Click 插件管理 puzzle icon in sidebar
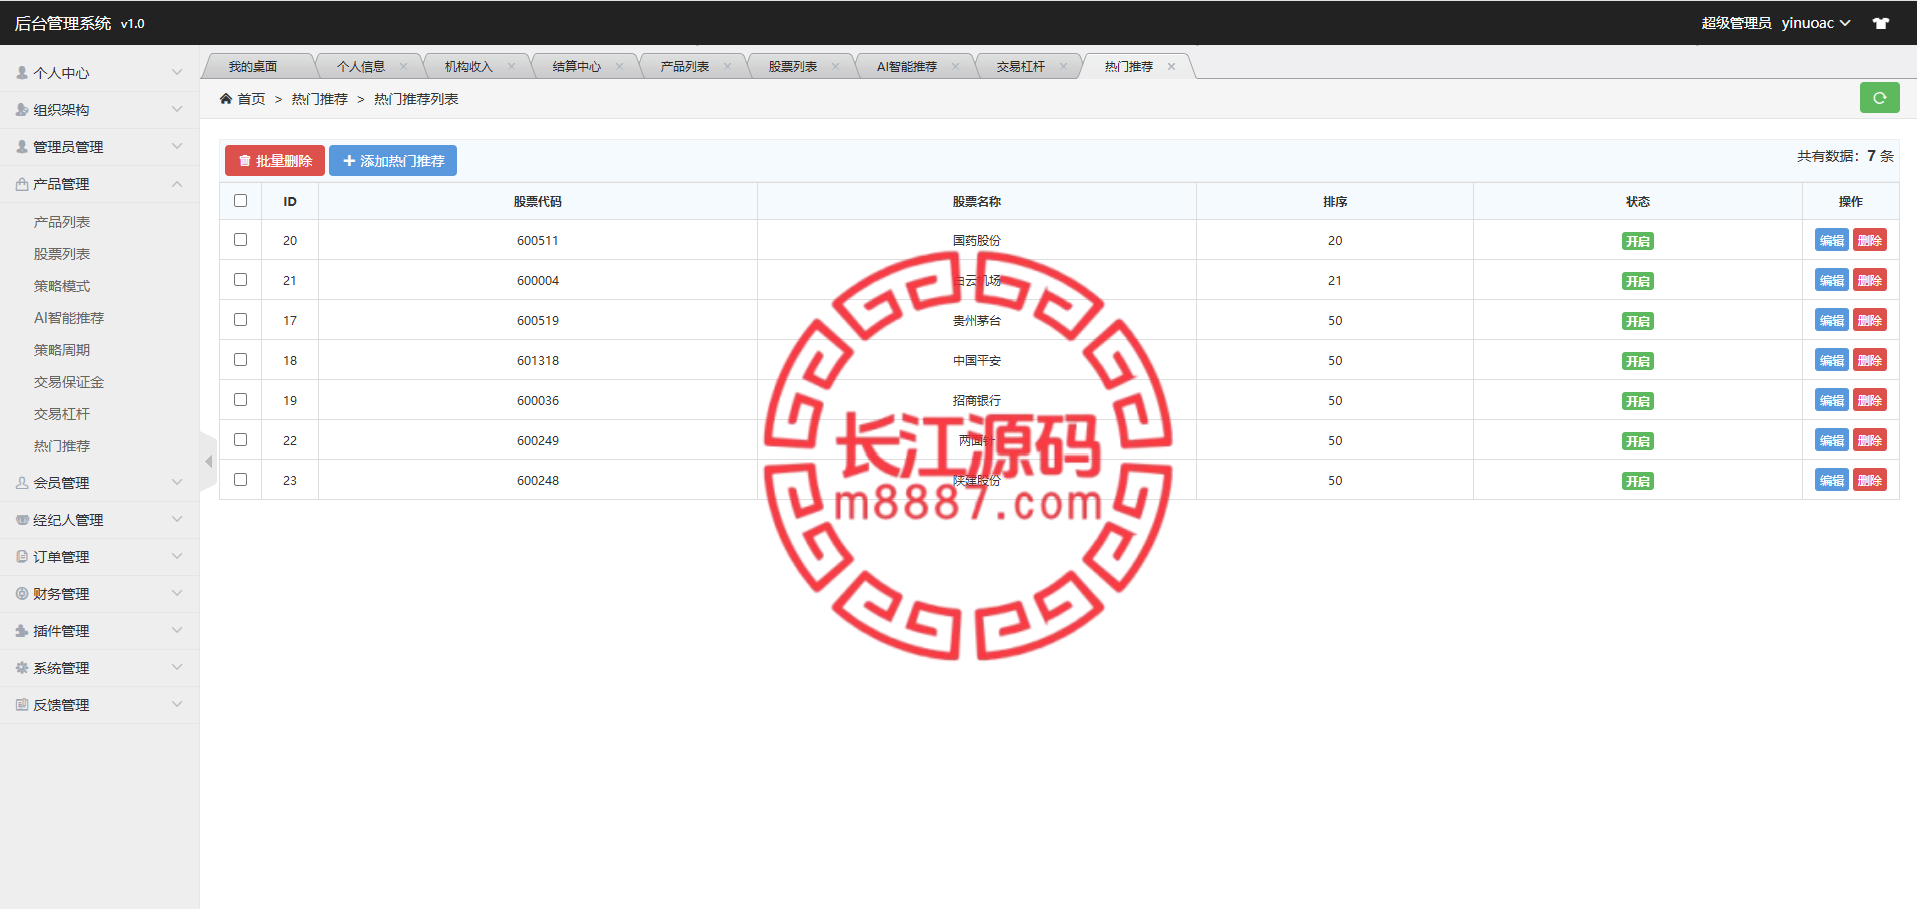The width and height of the screenshot is (1917, 909). (22, 630)
